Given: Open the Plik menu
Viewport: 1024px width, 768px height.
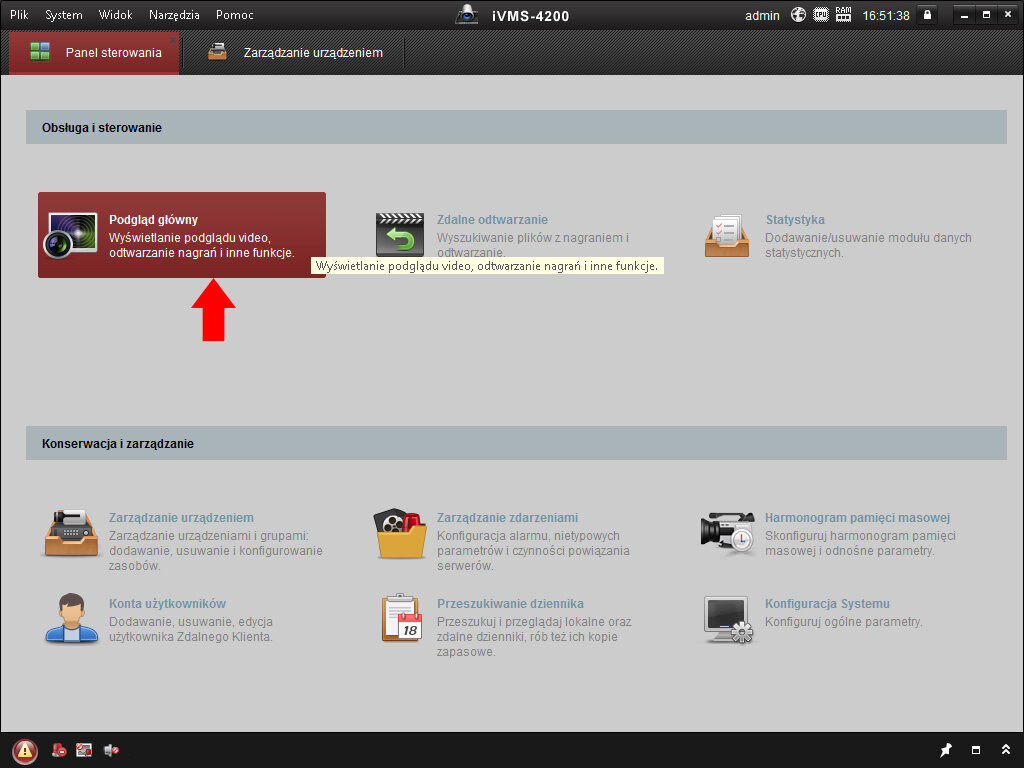Looking at the screenshot, I should click(20, 15).
